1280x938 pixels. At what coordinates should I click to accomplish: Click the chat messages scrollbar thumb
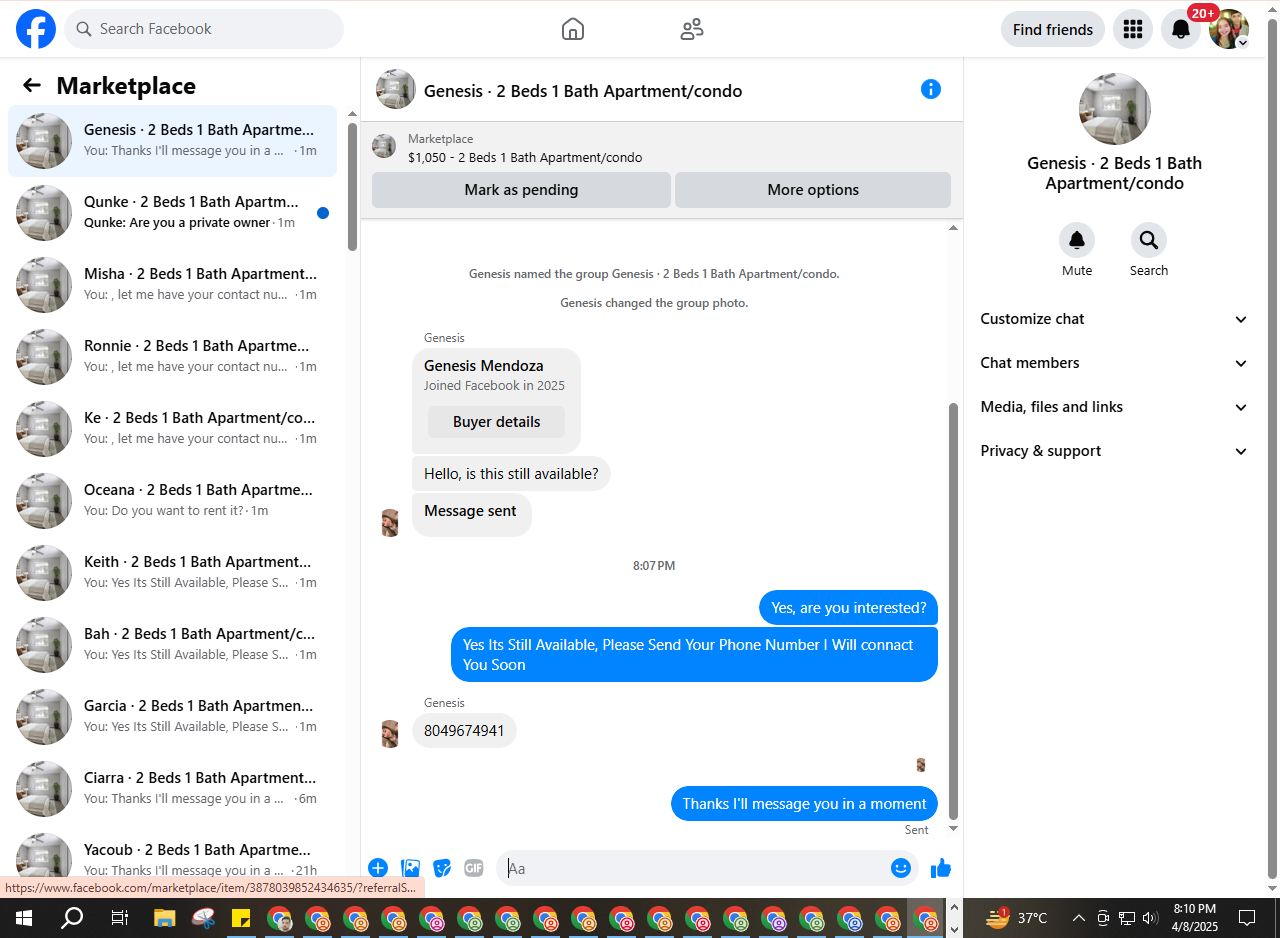point(953,610)
